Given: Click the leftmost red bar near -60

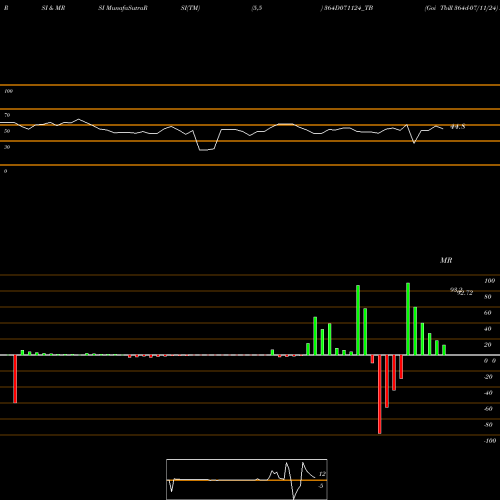Looking at the screenshot, I should [x=15, y=379].
